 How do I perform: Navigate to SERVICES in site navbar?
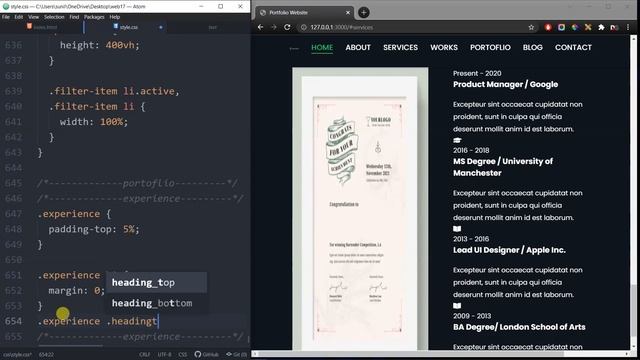(400, 47)
